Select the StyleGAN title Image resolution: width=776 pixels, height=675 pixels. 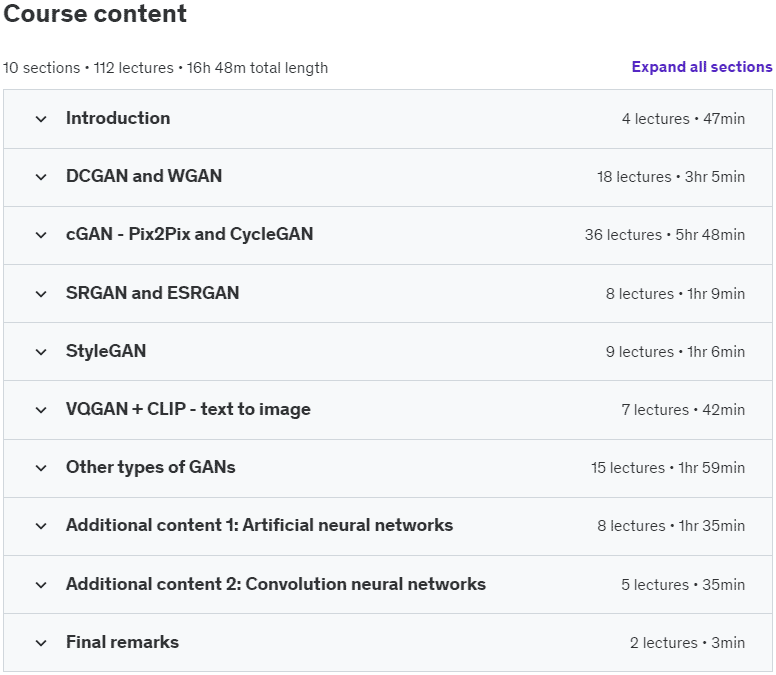tap(106, 351)
